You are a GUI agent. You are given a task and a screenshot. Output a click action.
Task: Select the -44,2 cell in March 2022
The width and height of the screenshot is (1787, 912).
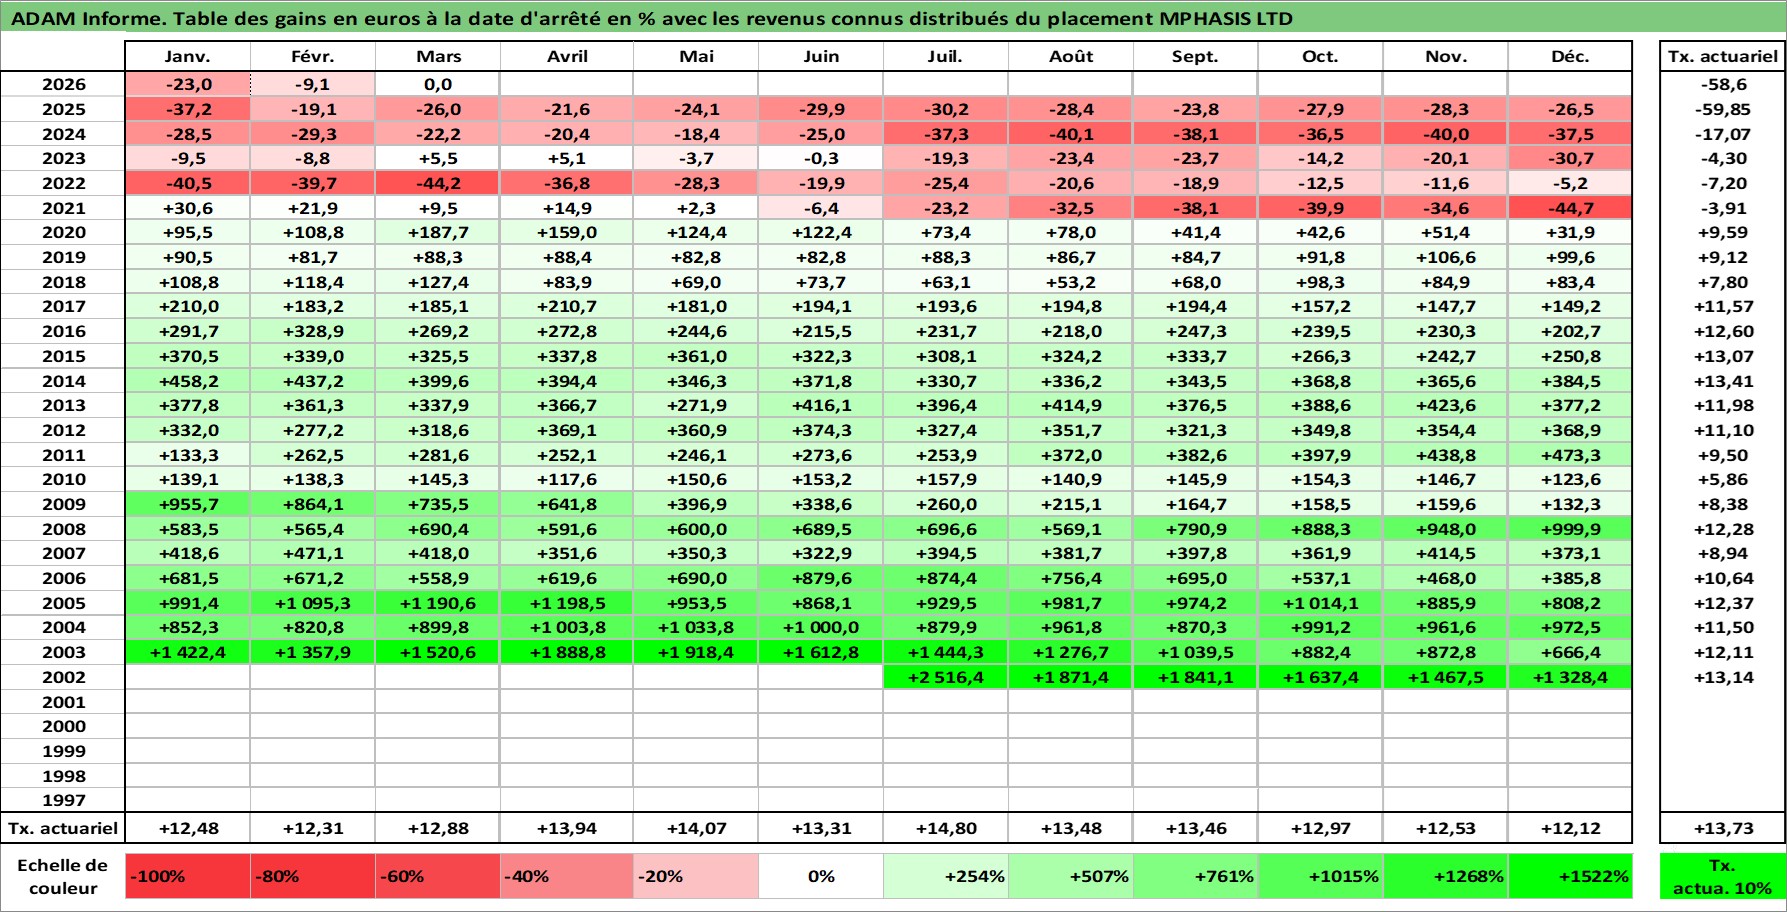(438, 183)
